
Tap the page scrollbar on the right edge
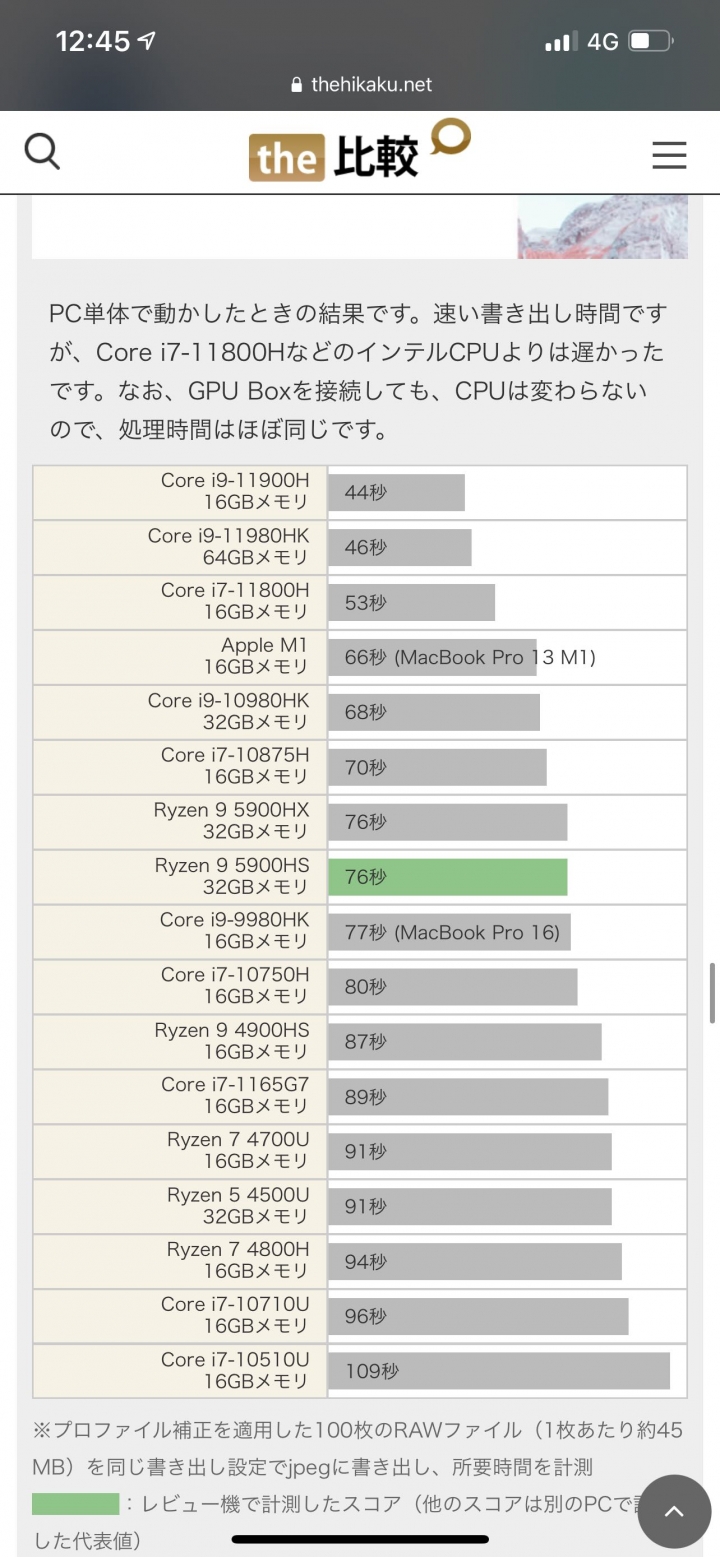click(712, 993)
